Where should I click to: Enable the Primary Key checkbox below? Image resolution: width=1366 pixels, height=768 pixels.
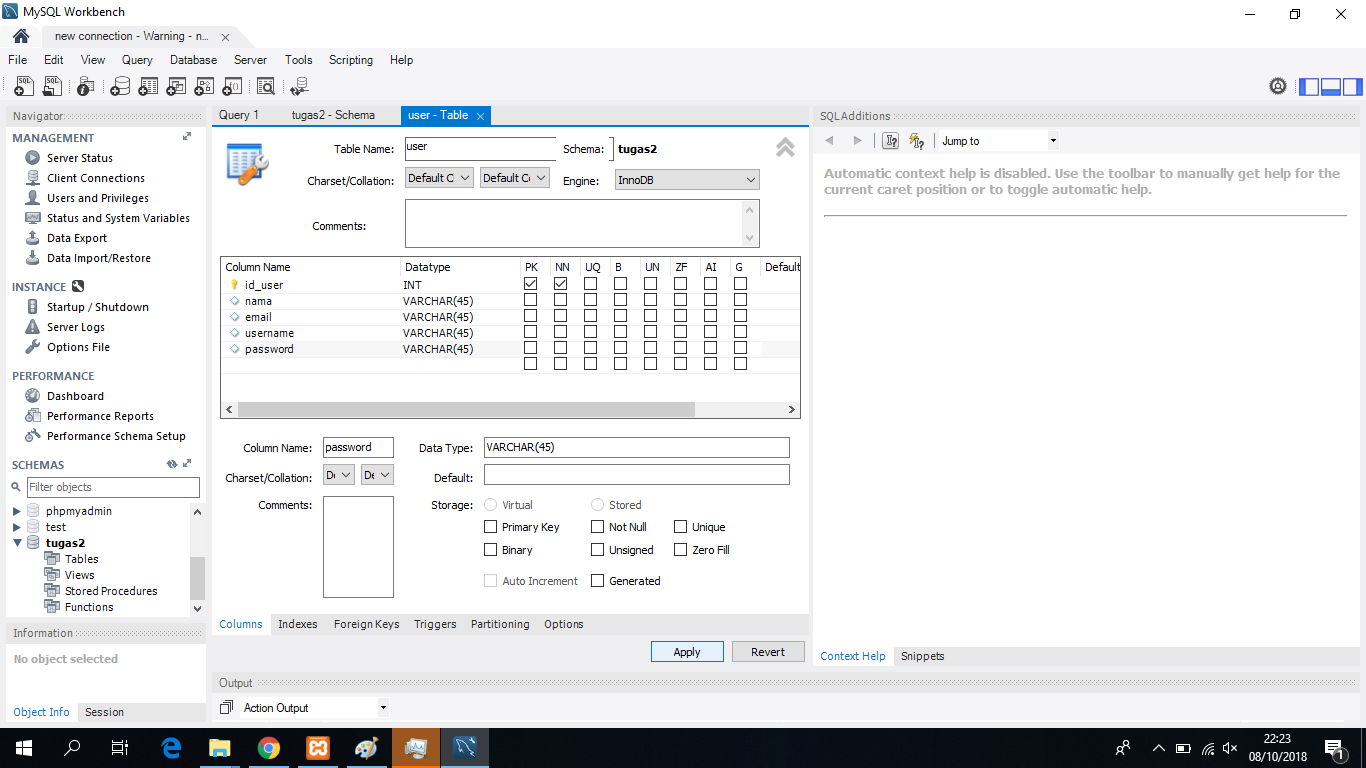pyautogui.click(x=490, y=527)
